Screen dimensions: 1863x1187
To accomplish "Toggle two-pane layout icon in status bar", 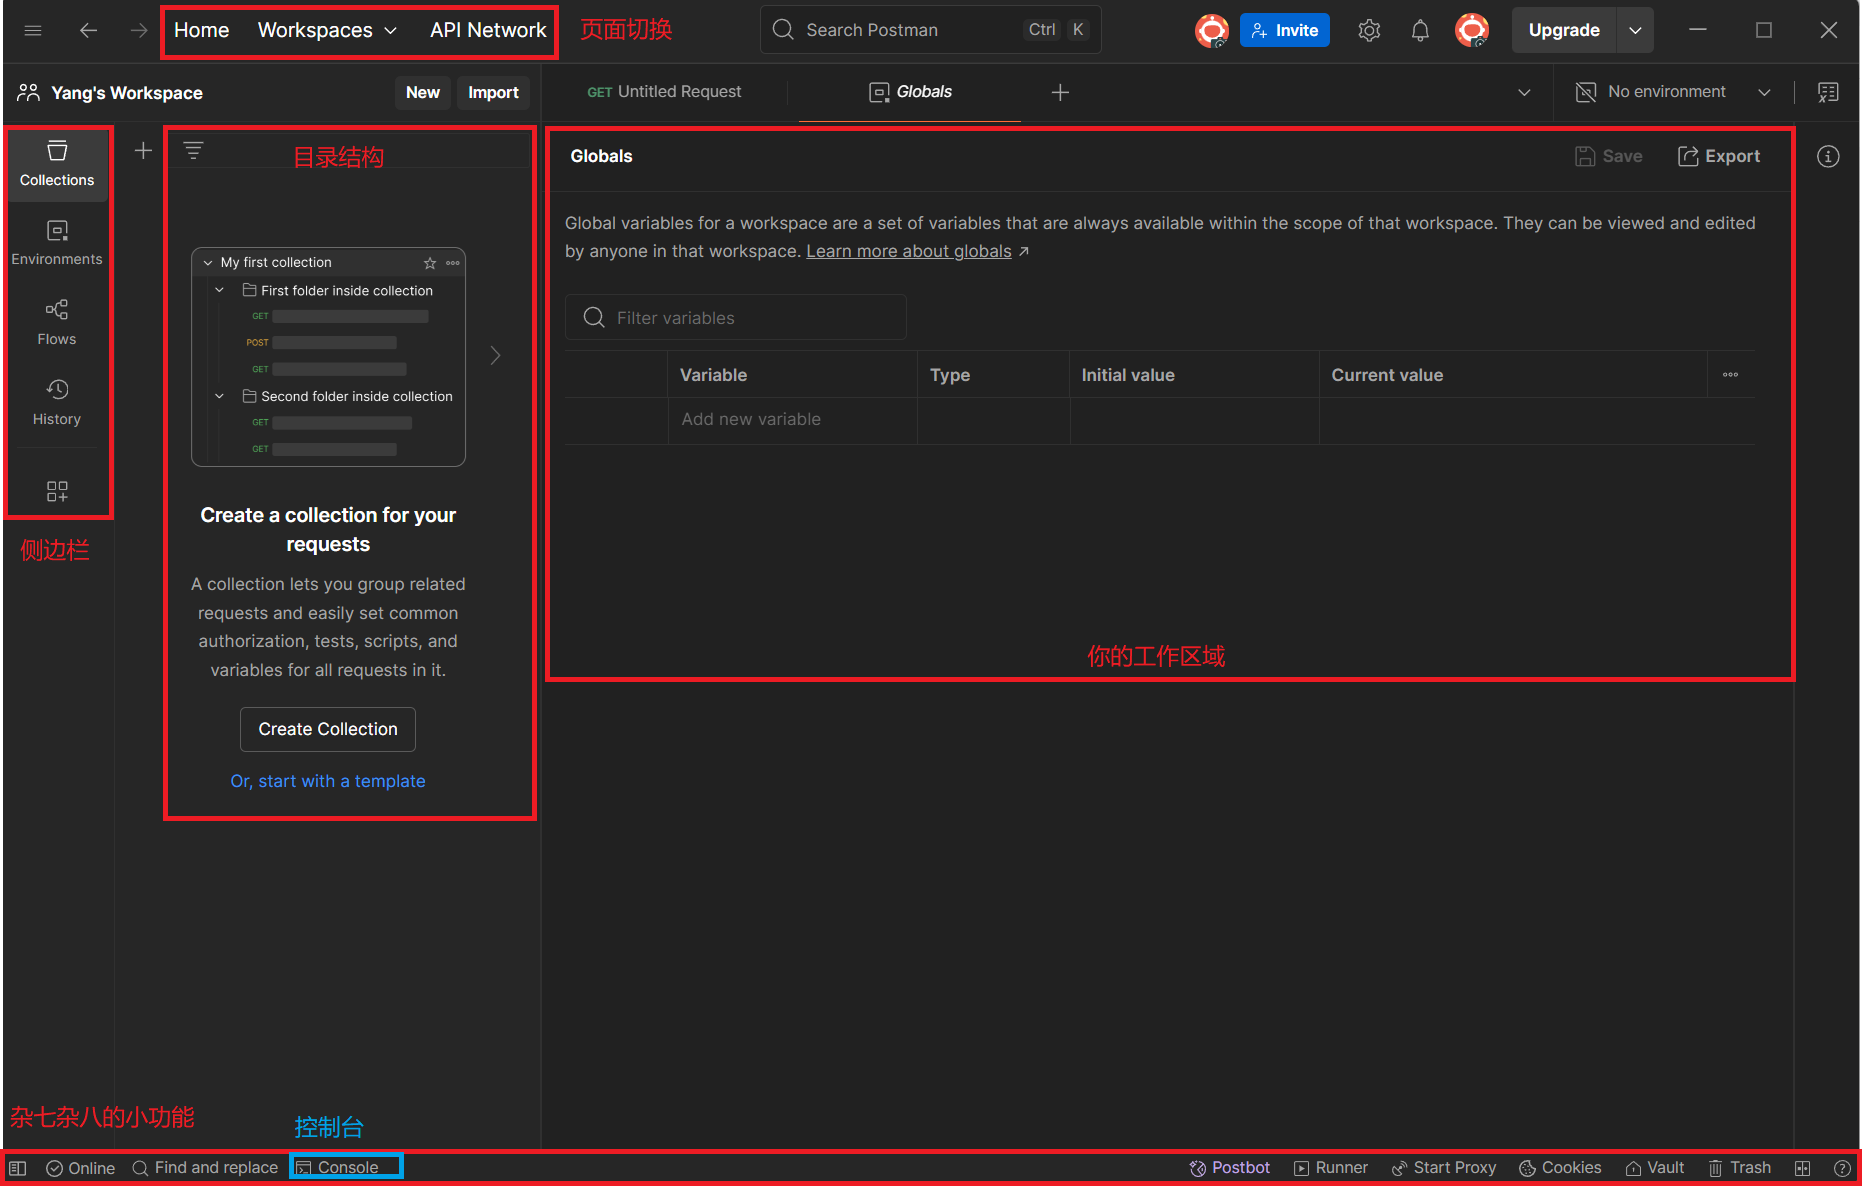I will click(1802, 1168).
